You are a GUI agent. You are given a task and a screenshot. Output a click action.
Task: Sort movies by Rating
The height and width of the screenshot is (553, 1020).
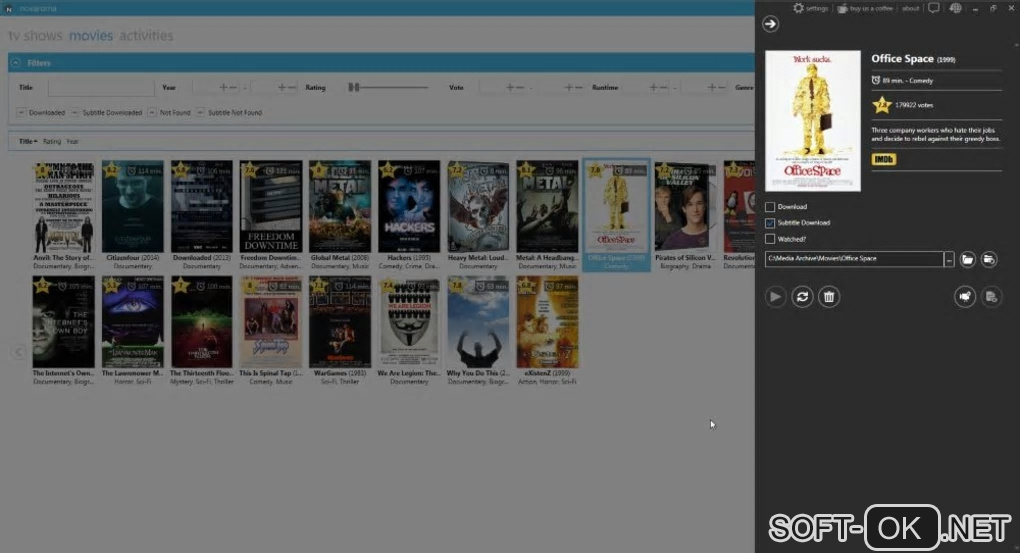click(x=52, y=141)
